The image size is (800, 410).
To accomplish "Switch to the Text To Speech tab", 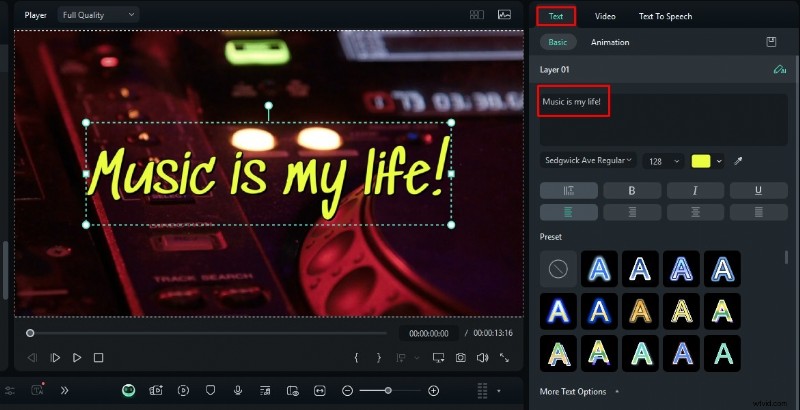I will coord(665,16).
